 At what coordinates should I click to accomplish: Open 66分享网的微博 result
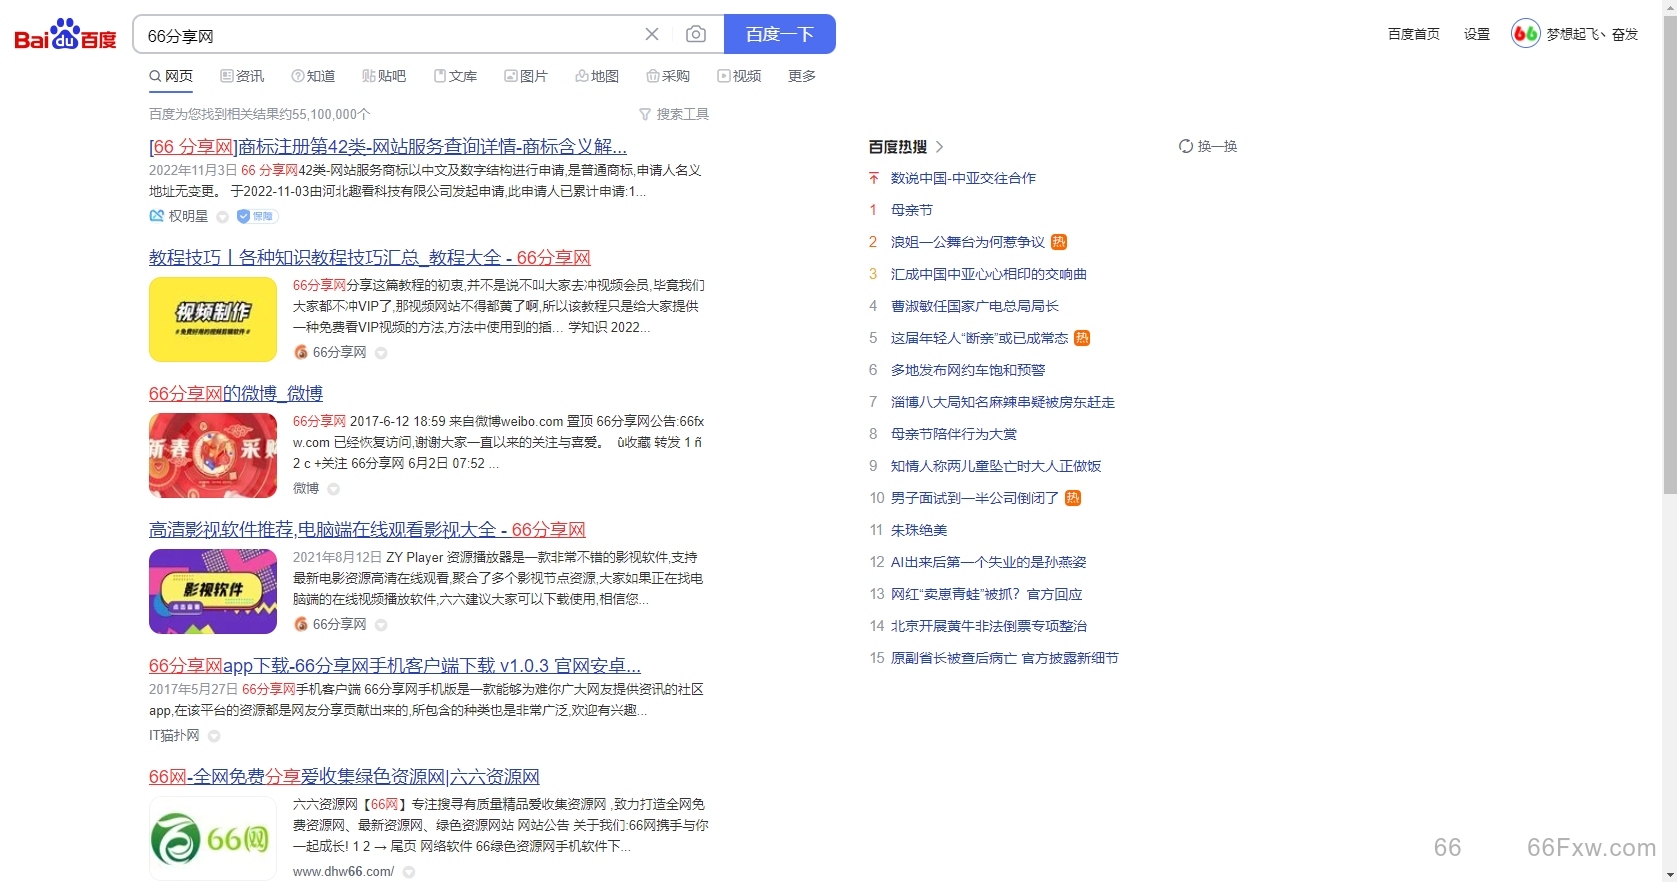pyautogui.click(x=236, y=394)
